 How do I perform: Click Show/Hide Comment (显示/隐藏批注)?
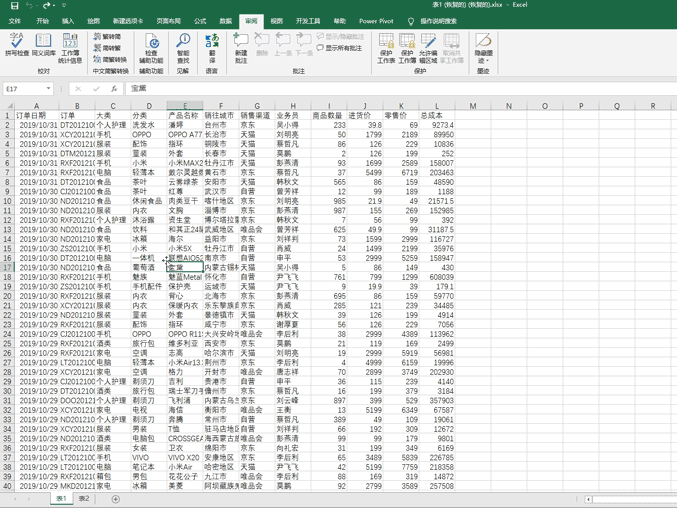point(340,37)
